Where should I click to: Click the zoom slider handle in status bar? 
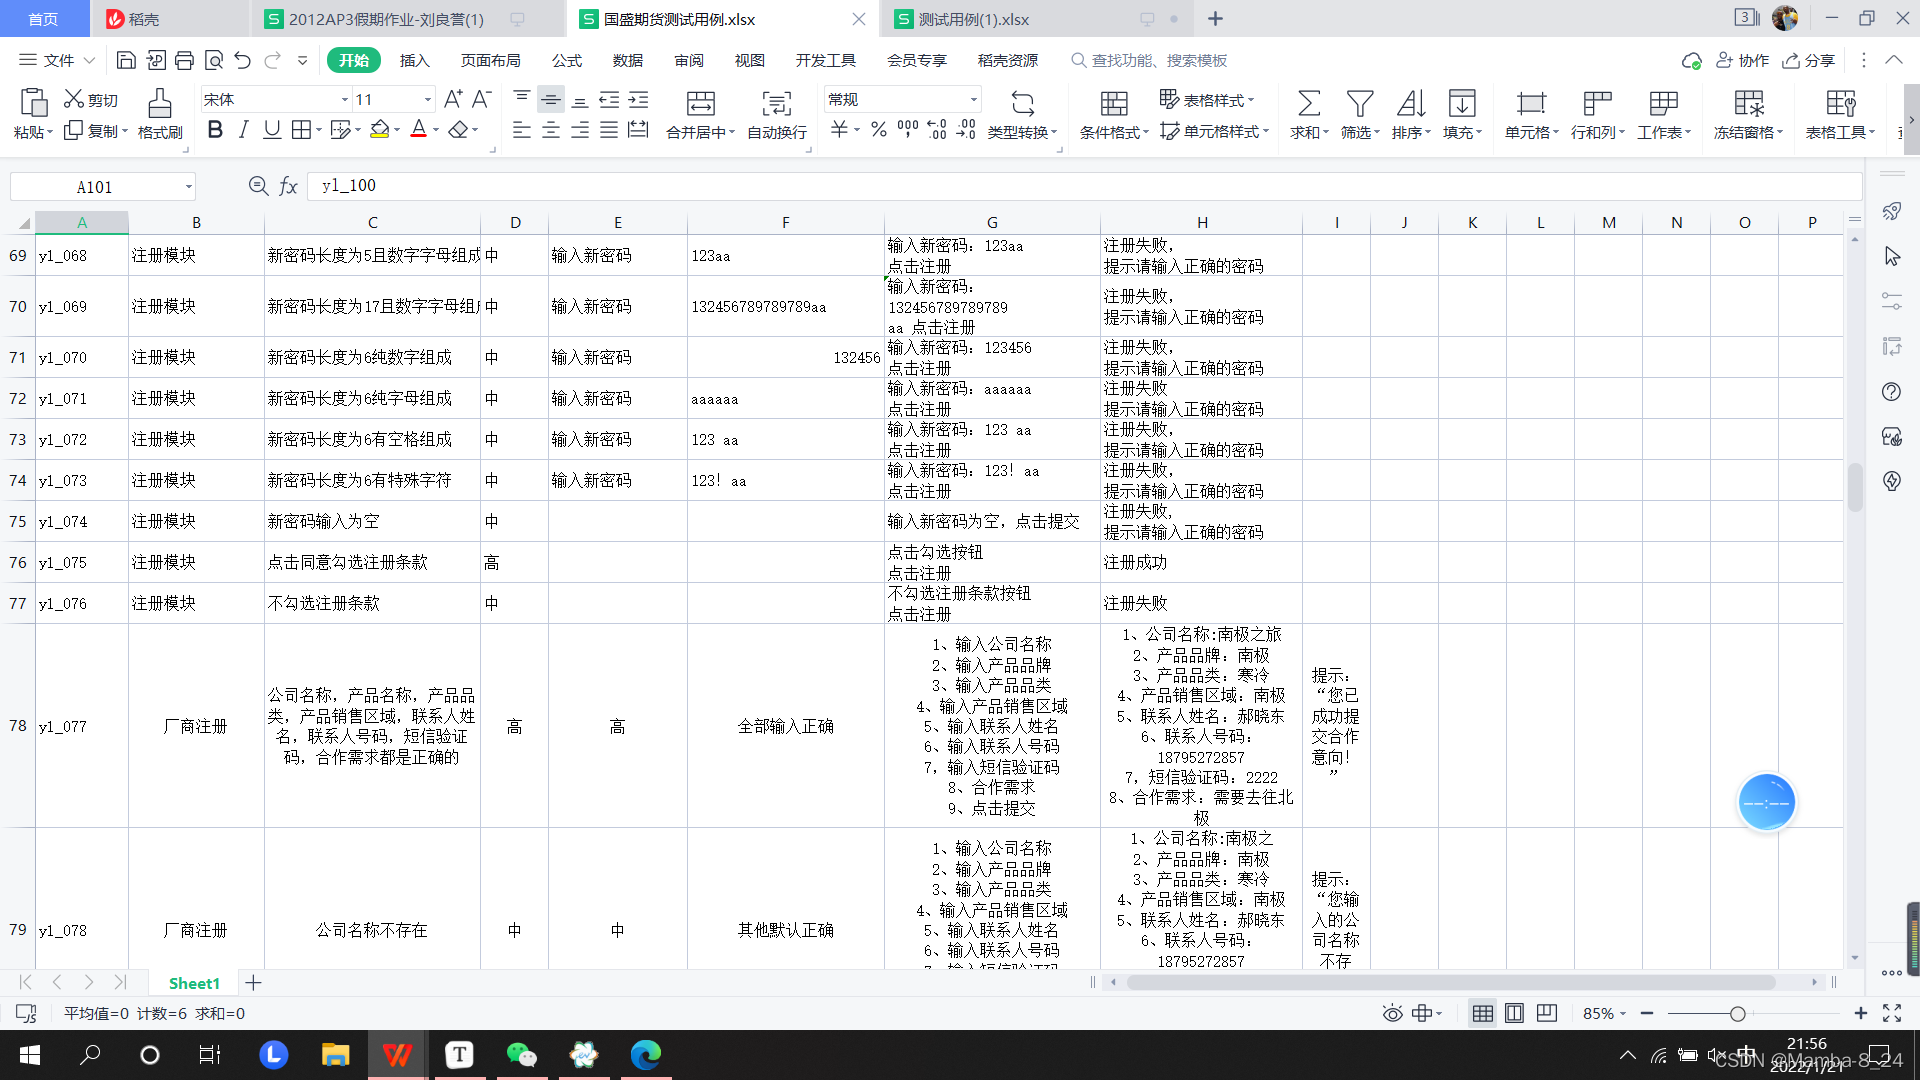tap(1738, 1014)
